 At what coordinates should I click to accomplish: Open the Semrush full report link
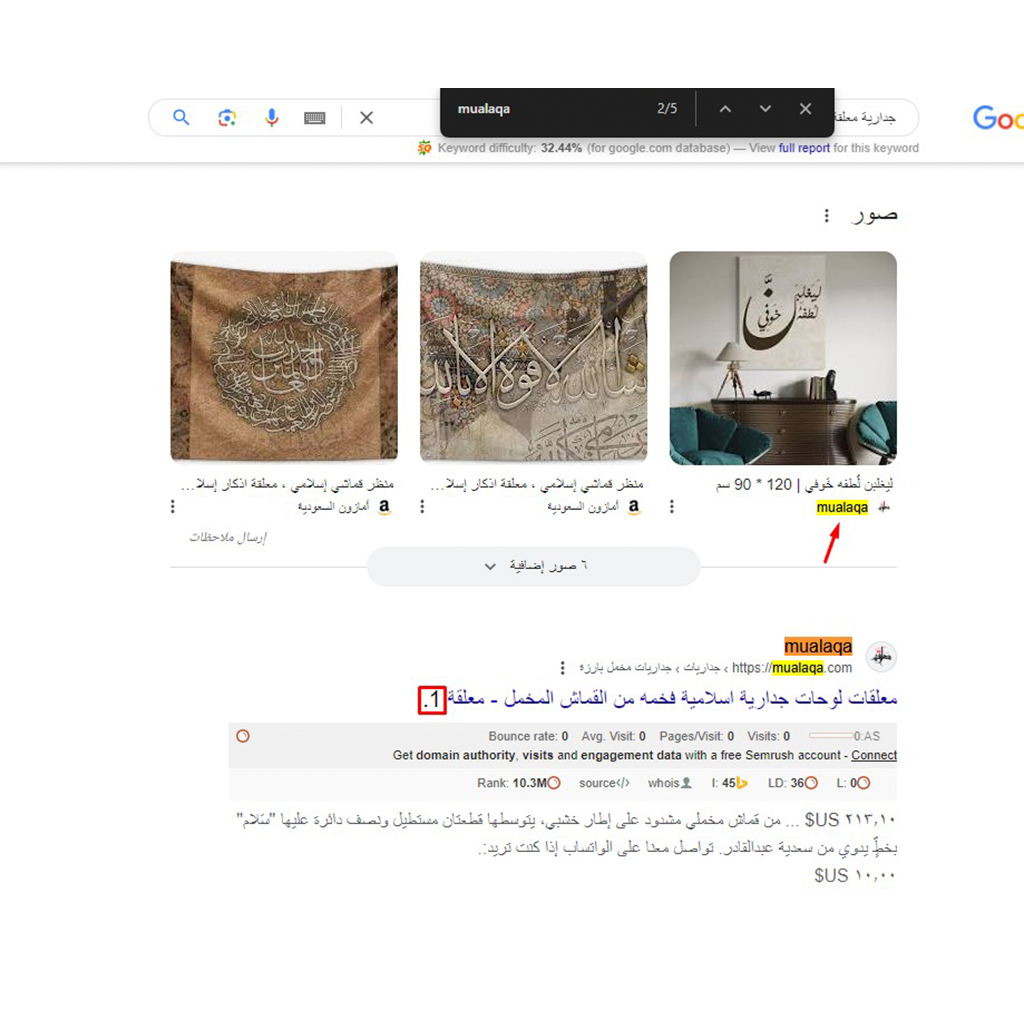tap(804, 148)
